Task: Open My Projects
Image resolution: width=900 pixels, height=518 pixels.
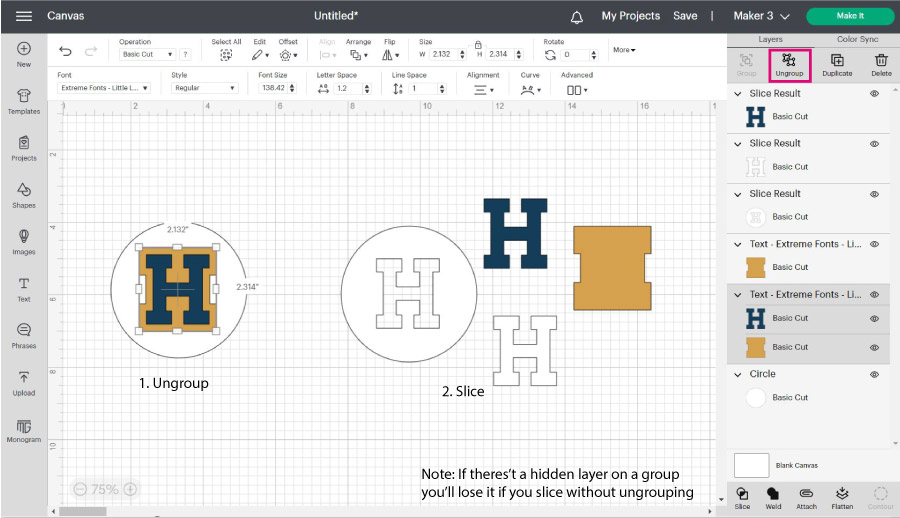Action: (x=630, y=16)
